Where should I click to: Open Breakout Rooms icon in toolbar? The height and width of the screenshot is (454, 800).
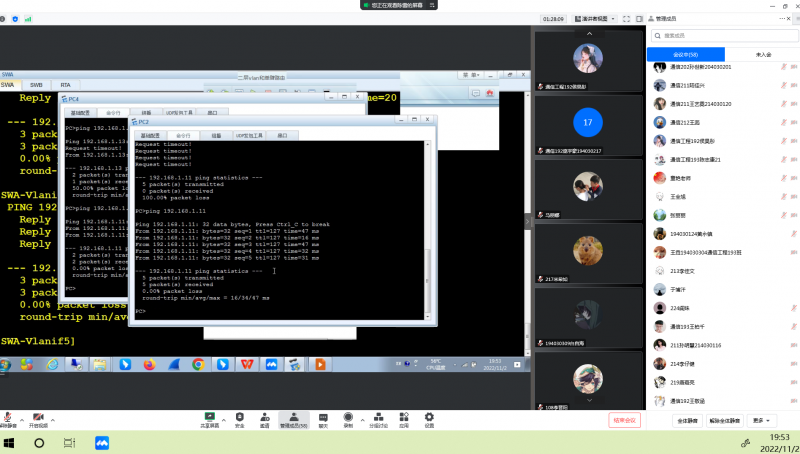[376, 419]
